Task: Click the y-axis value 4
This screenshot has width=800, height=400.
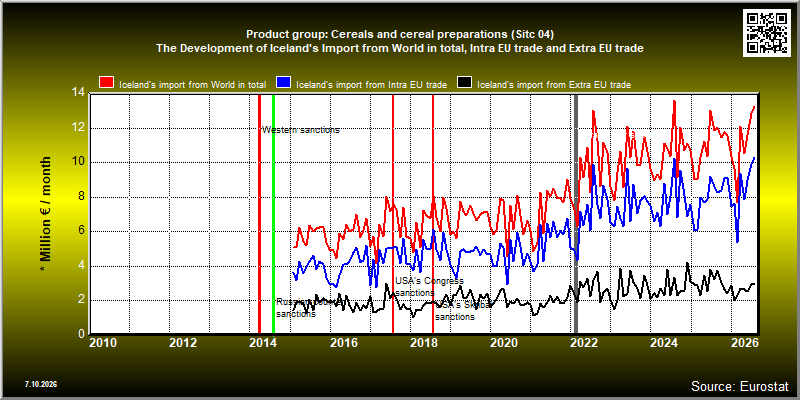Action: coord(81,266)
